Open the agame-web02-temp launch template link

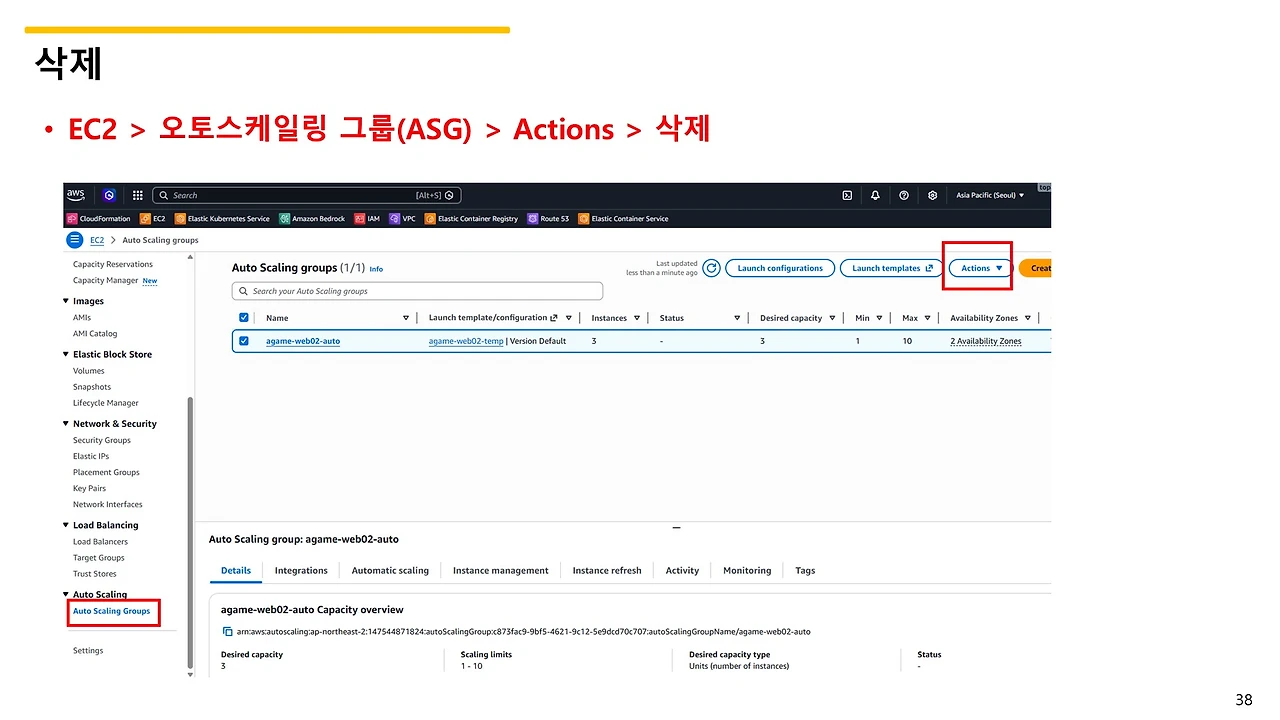(466, 341)
